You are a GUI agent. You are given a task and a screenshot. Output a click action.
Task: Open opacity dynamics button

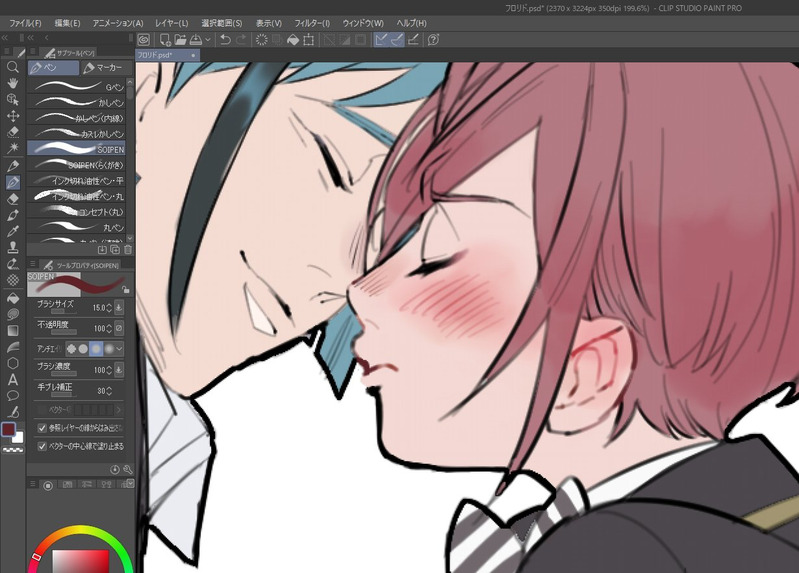(x=119, y=328)
